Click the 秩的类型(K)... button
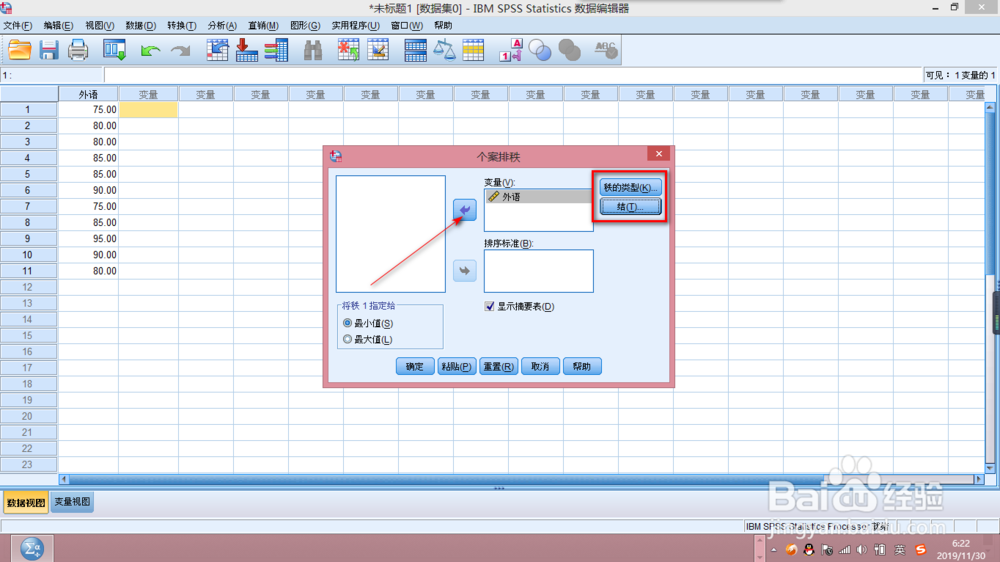 630,187
